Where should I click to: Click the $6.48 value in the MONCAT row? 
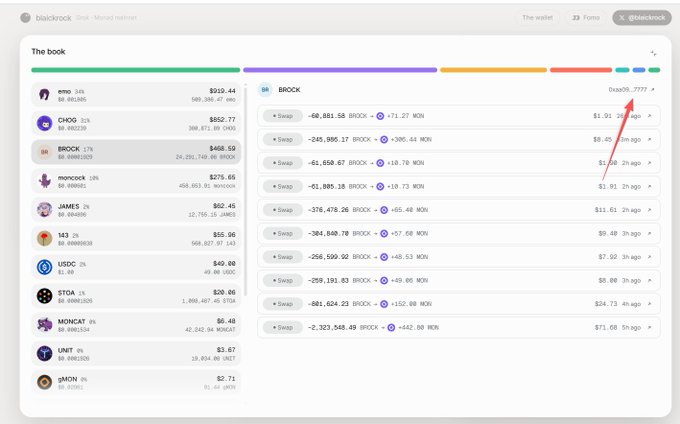[226, 321]
